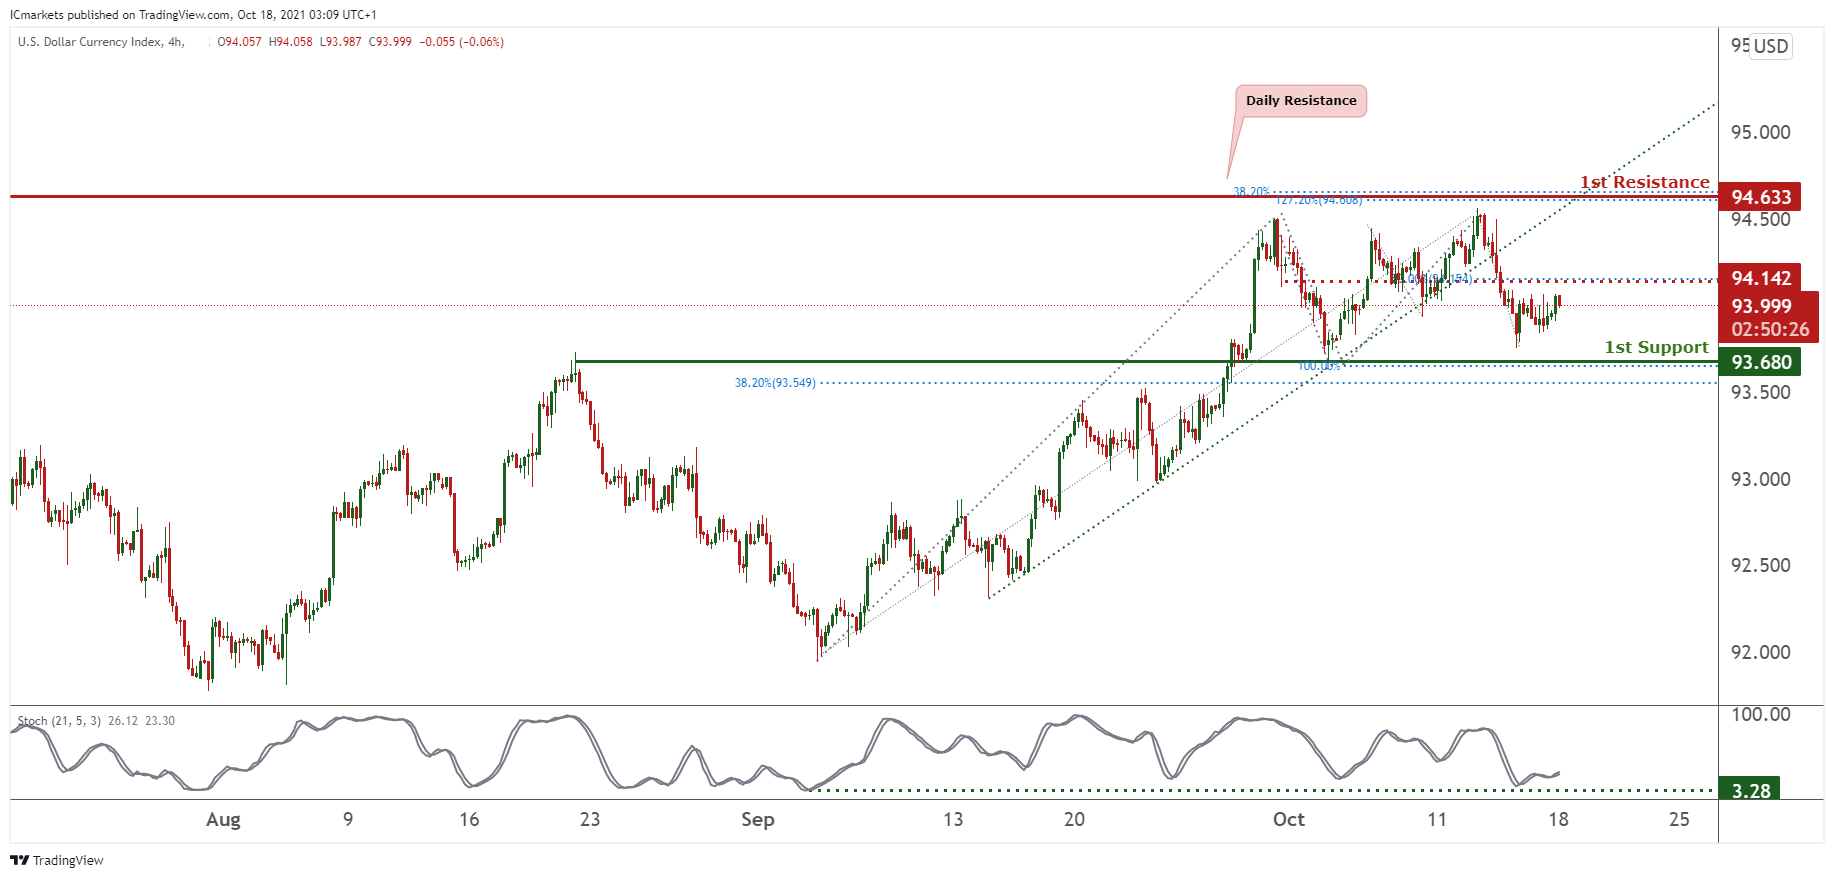
Task: Click the current price 93.999 label
Action: pyautogui.click(x=1760, y=306)
